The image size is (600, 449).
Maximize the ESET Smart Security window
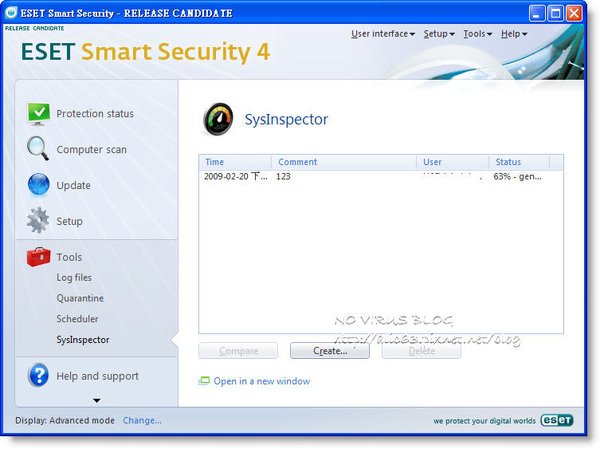[x=556, y=13]
